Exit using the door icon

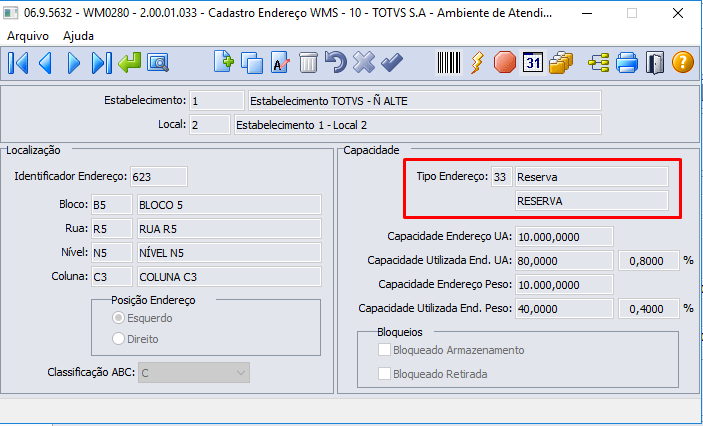tap(655, 62)
